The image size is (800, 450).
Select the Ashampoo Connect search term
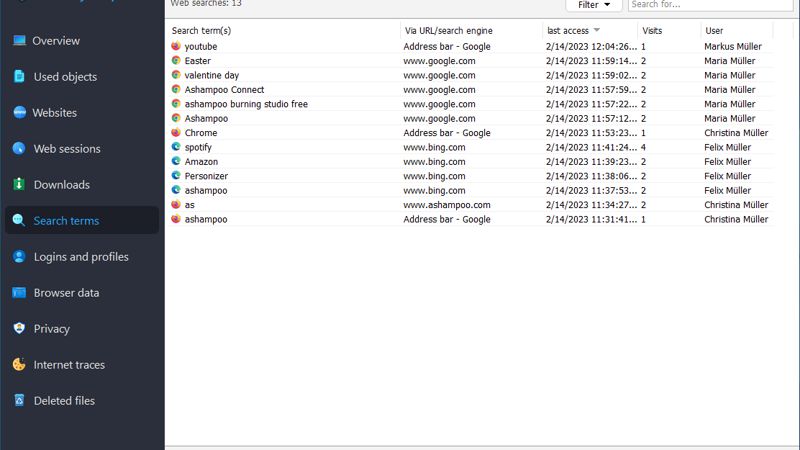pyautogui.click(x=224, y=90)
